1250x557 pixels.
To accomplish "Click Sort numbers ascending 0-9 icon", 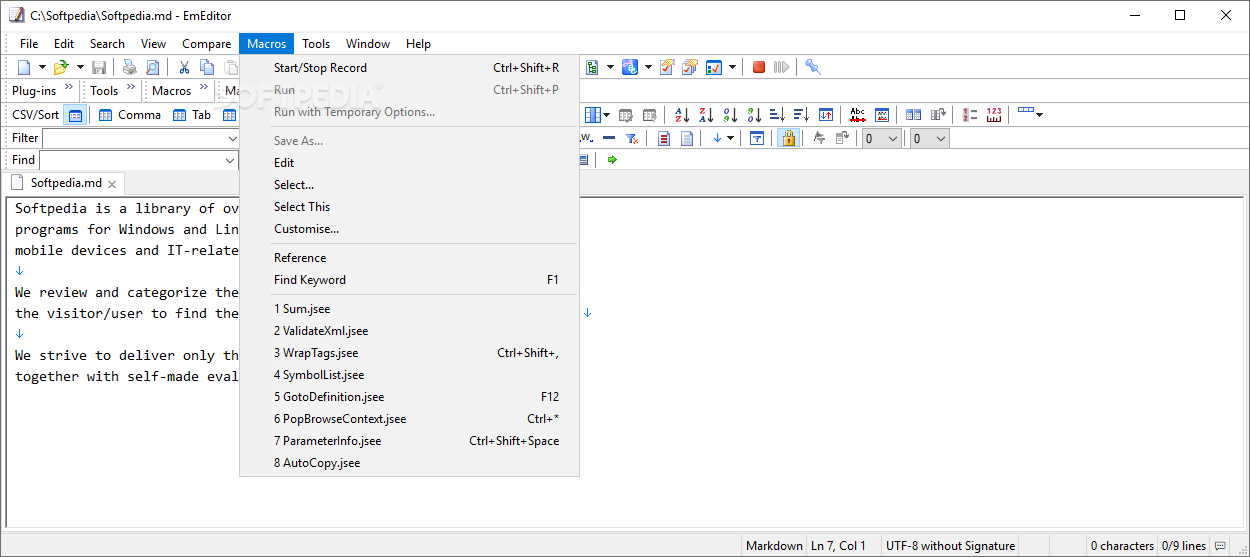I will point(730,115).
